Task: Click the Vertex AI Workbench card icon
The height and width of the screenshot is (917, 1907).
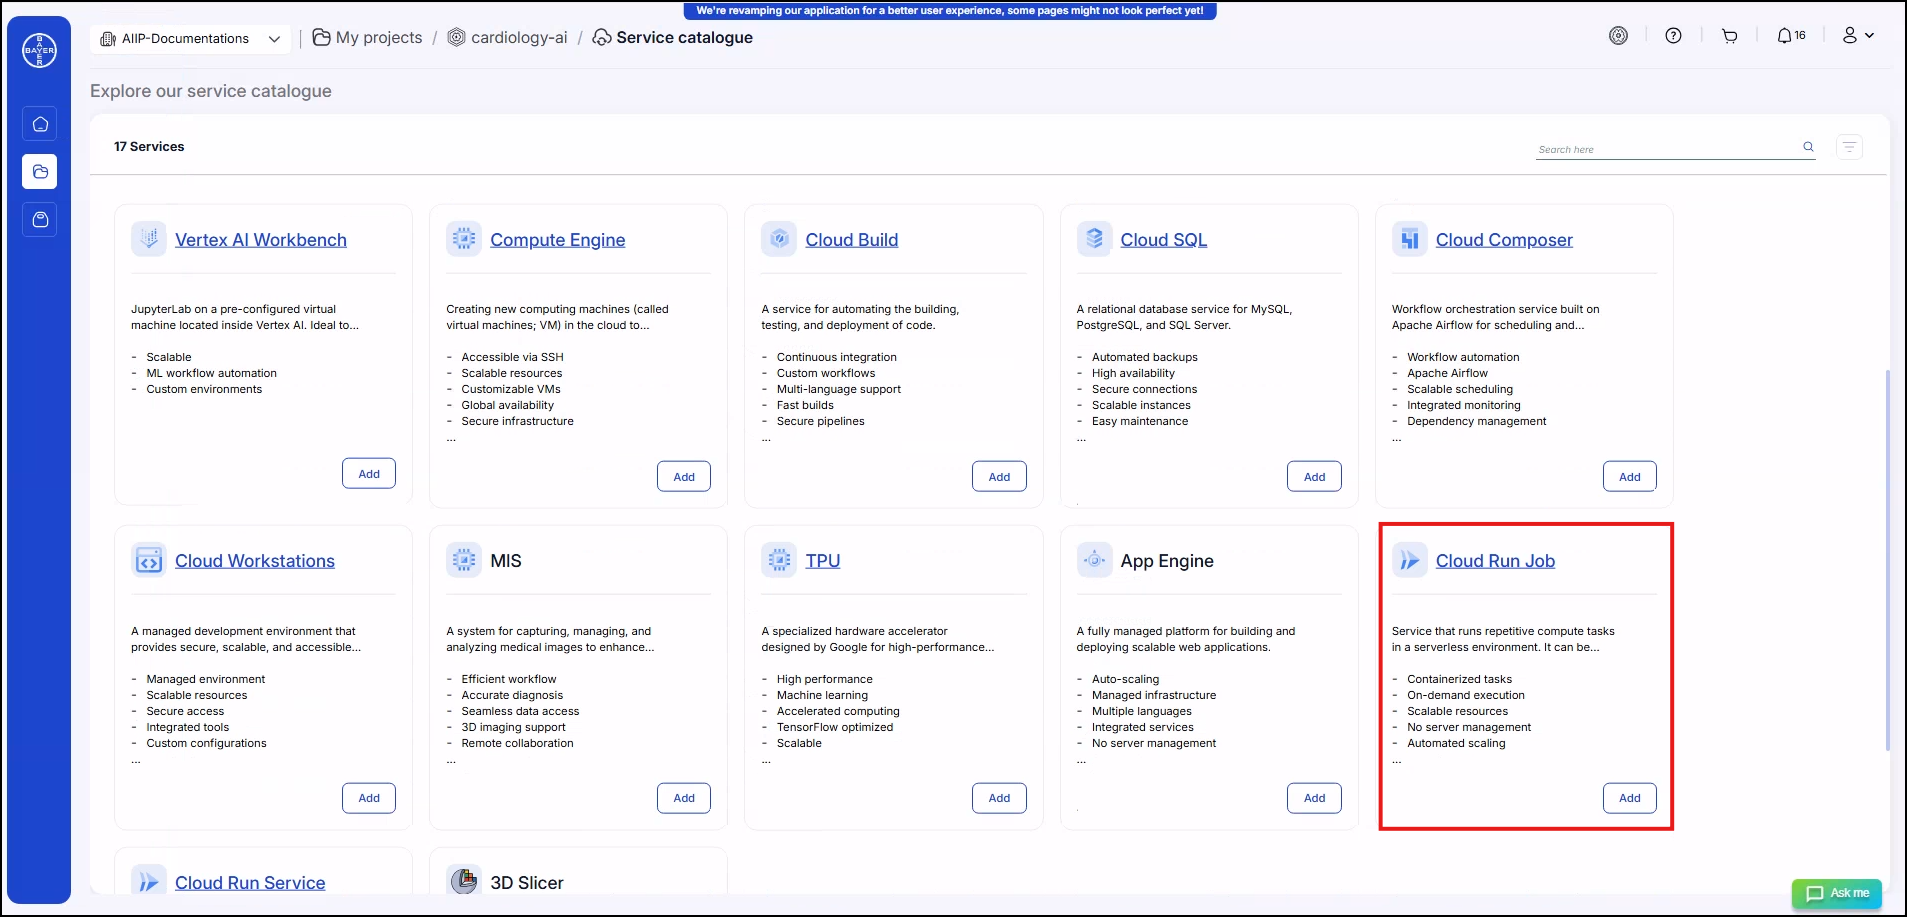Action: point(149,239)
